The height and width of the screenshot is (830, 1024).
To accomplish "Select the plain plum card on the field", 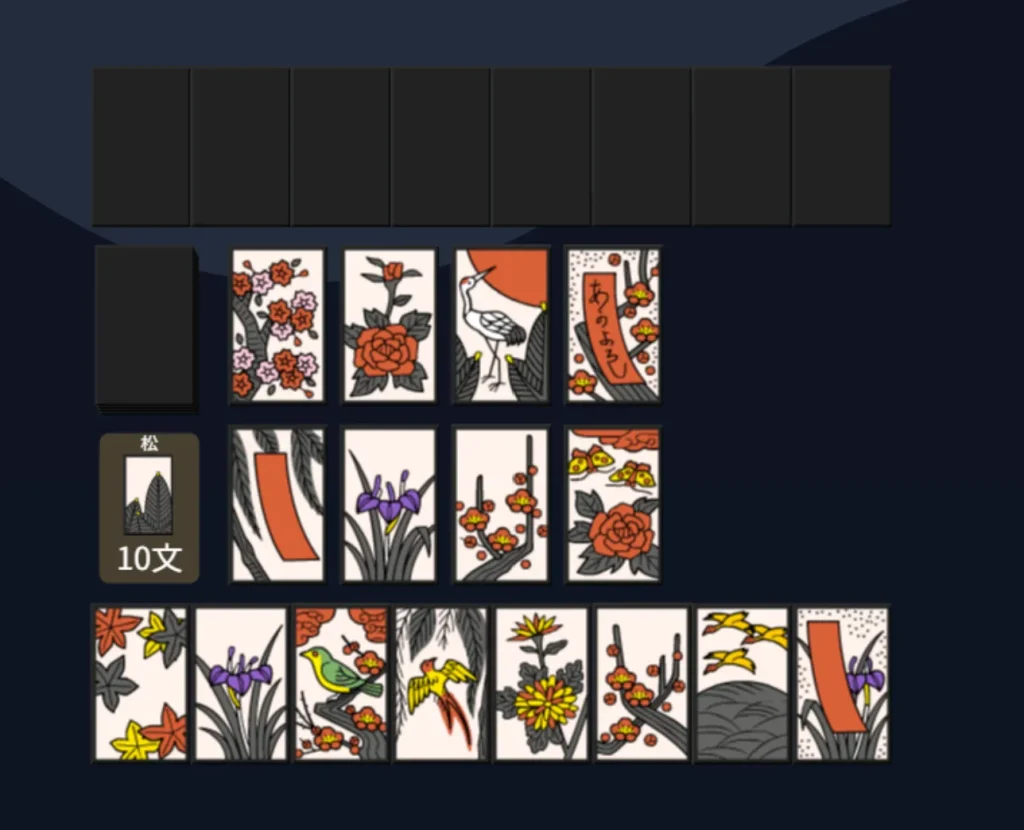I will tap(502, 504).
